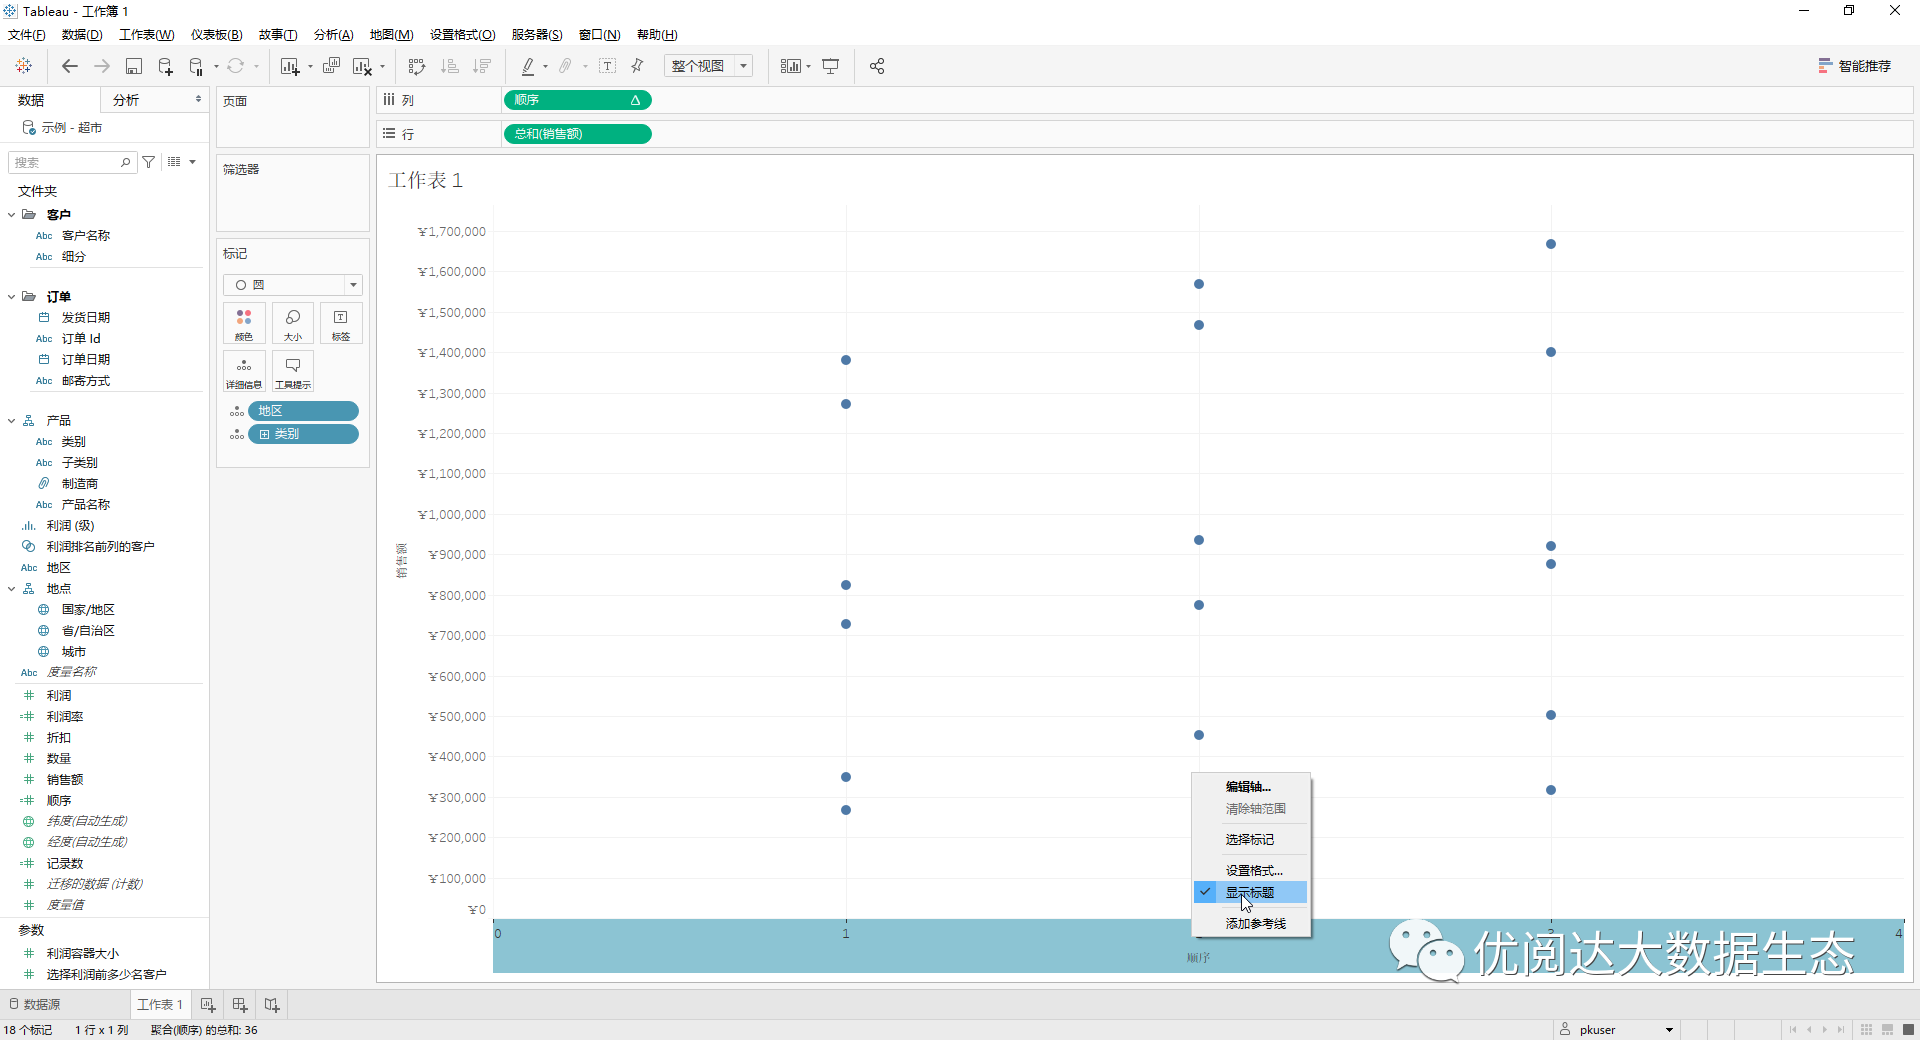Pause auto updates for data source

(x=197, y=66)
